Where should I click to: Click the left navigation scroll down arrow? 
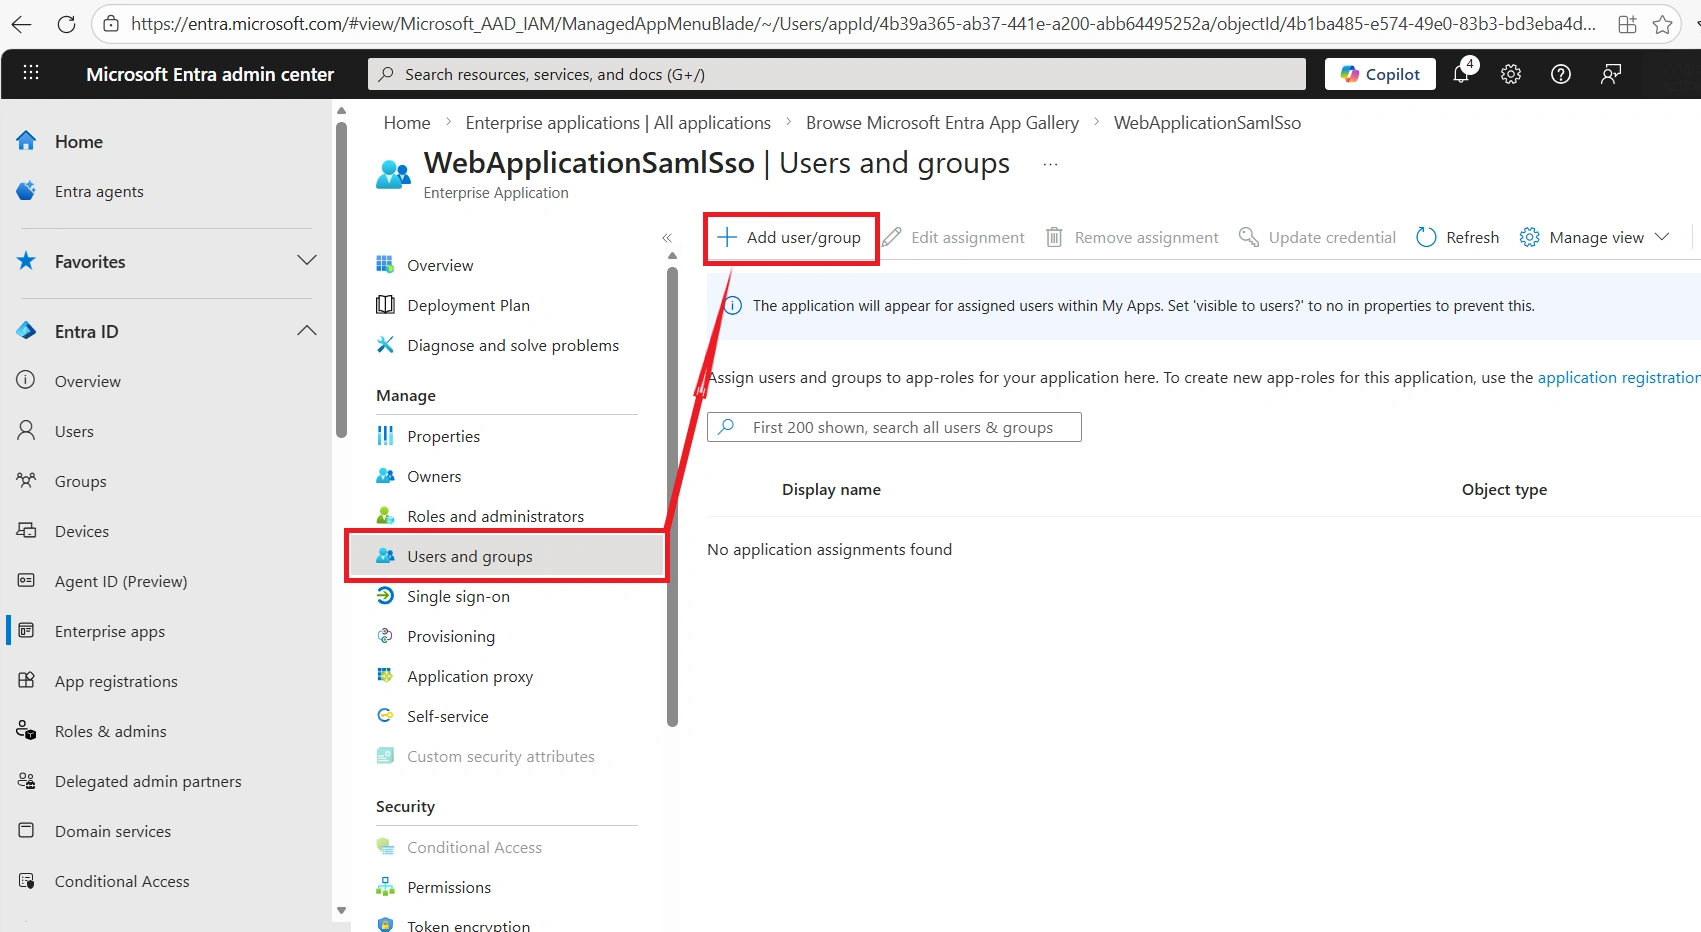pyautogui.click(x=341, y=910)
